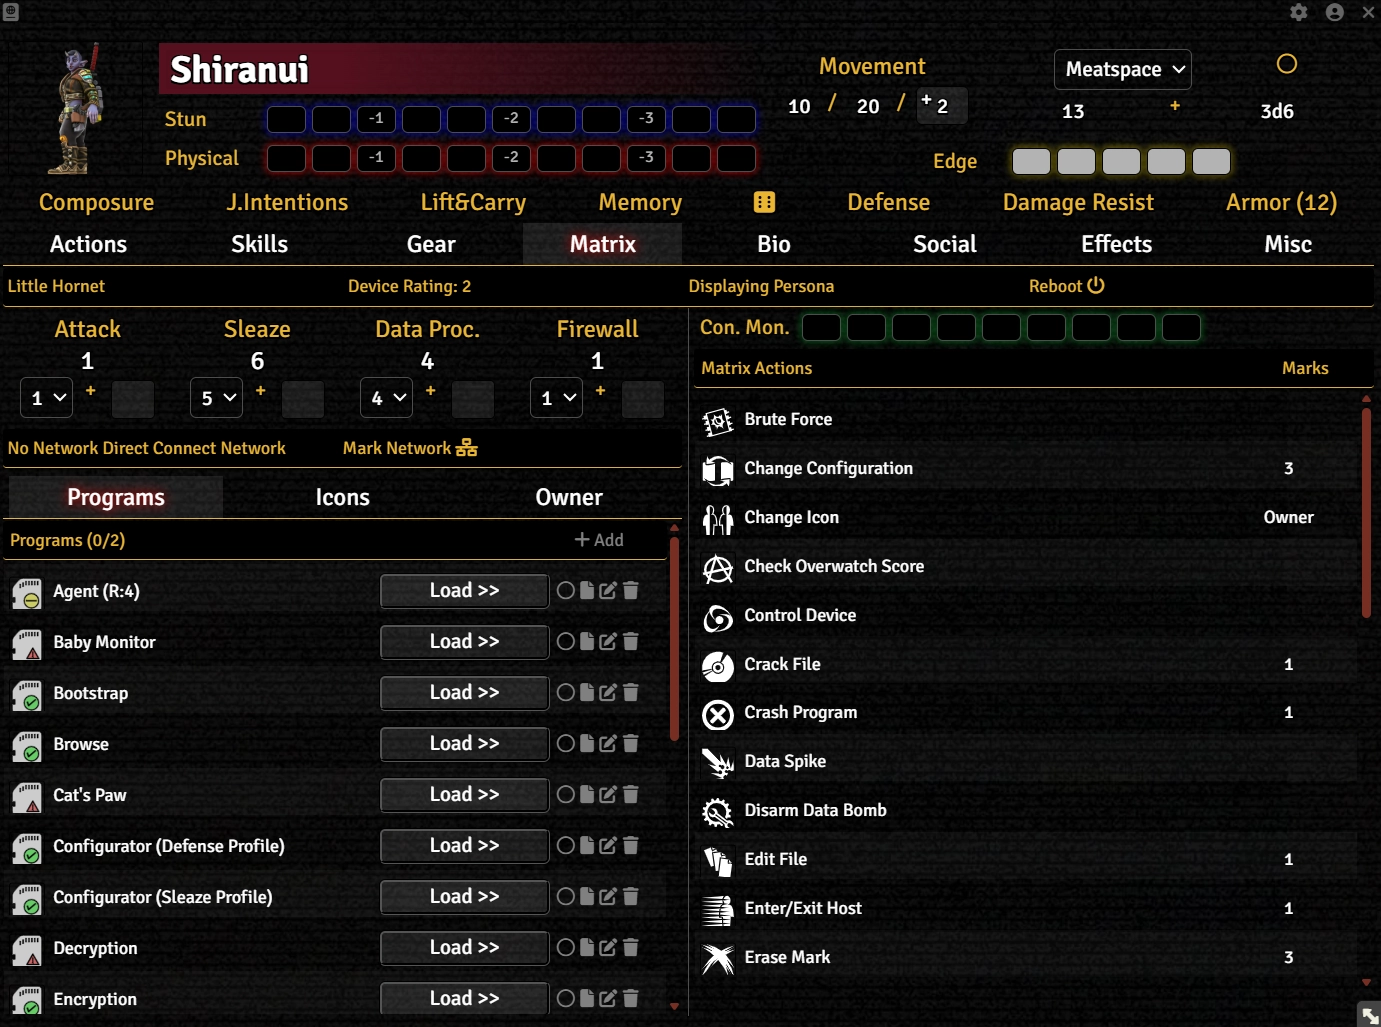Viewport: 1381px width, 1027px height.
Task: Click the Mark Network icon
Action: point(467,448)
